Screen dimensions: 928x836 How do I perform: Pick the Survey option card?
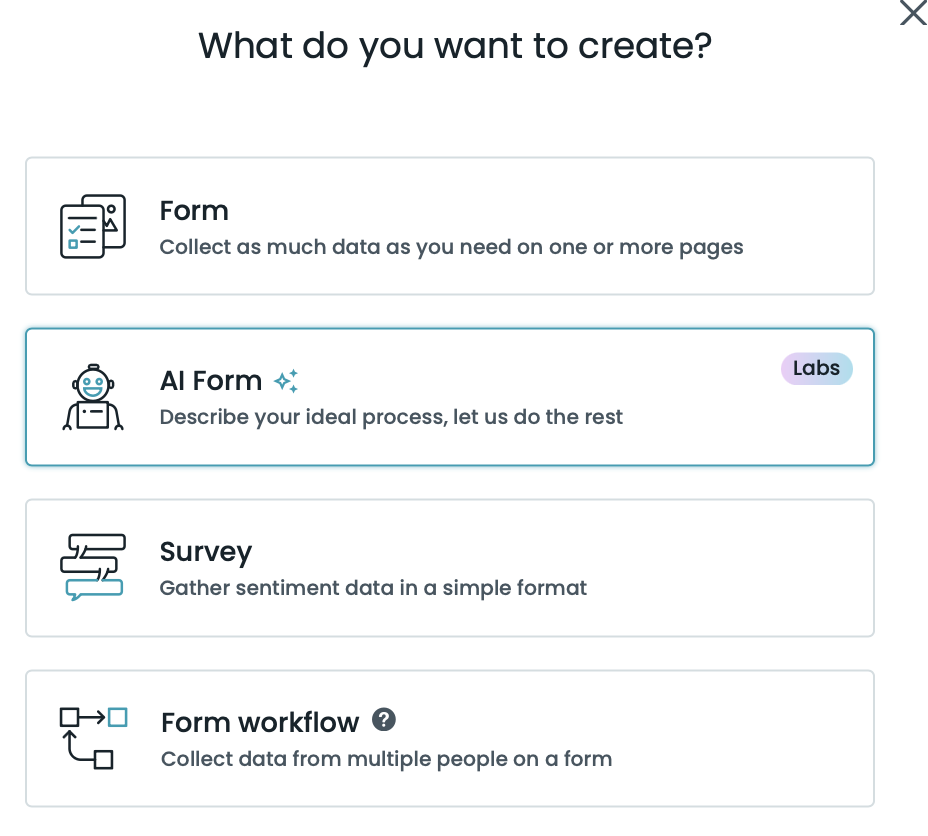tap(450, 567)
